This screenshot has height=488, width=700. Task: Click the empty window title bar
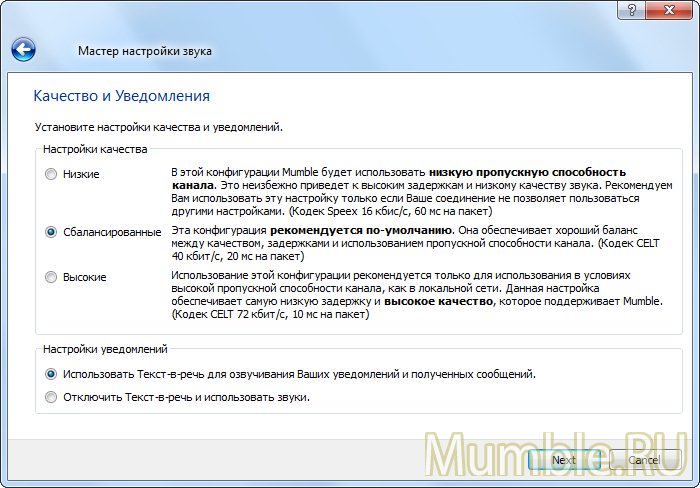(x=300, y=10)
